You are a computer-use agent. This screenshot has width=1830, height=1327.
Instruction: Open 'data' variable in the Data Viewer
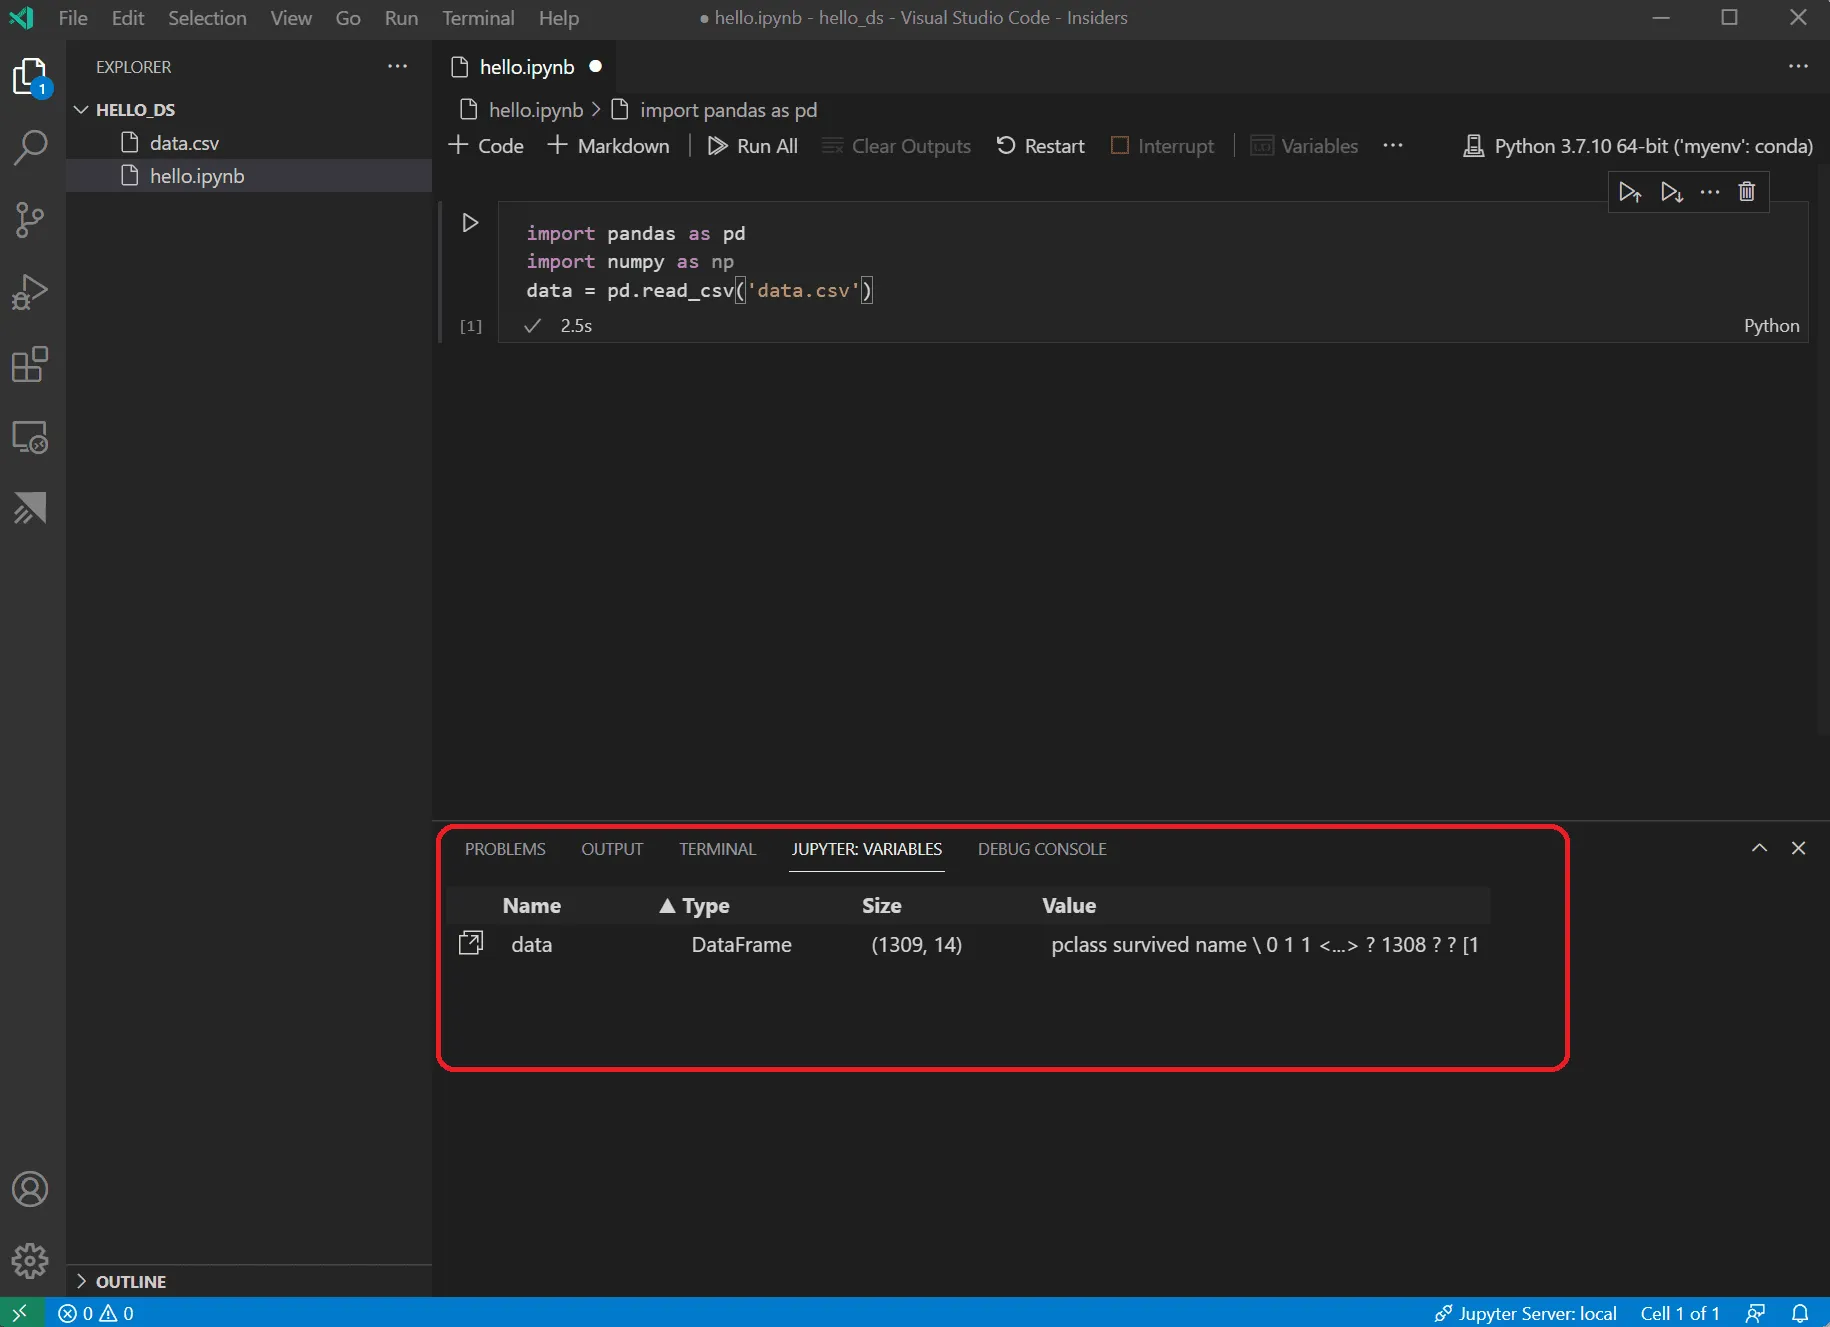click(471, 942)
